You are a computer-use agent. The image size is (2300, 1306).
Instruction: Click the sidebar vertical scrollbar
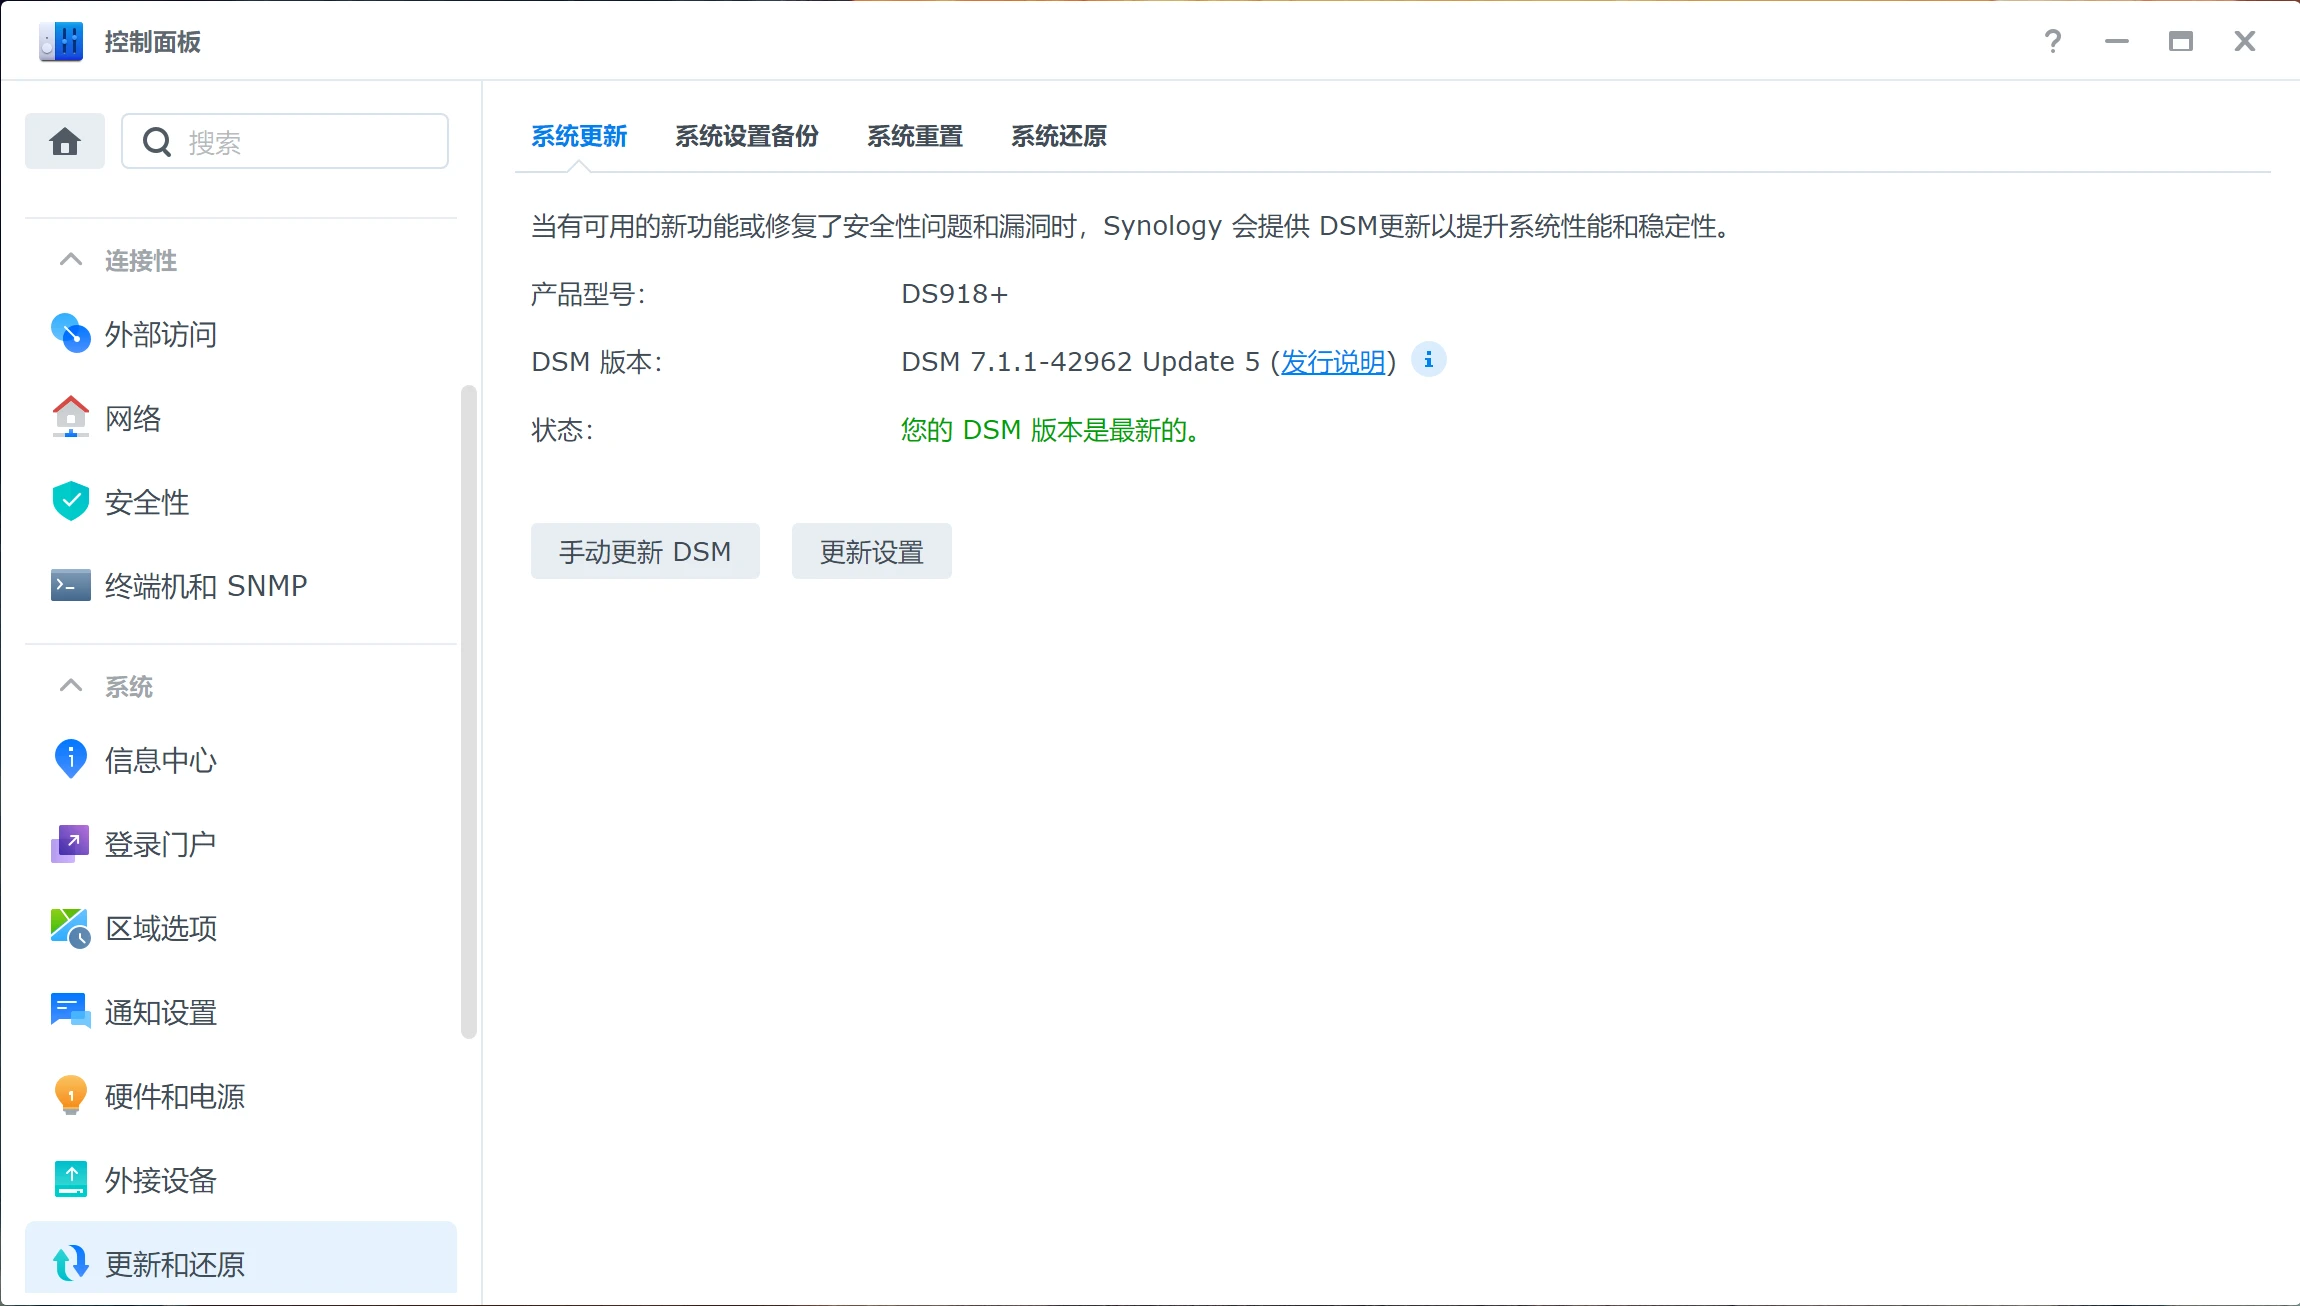click(468, 712)
